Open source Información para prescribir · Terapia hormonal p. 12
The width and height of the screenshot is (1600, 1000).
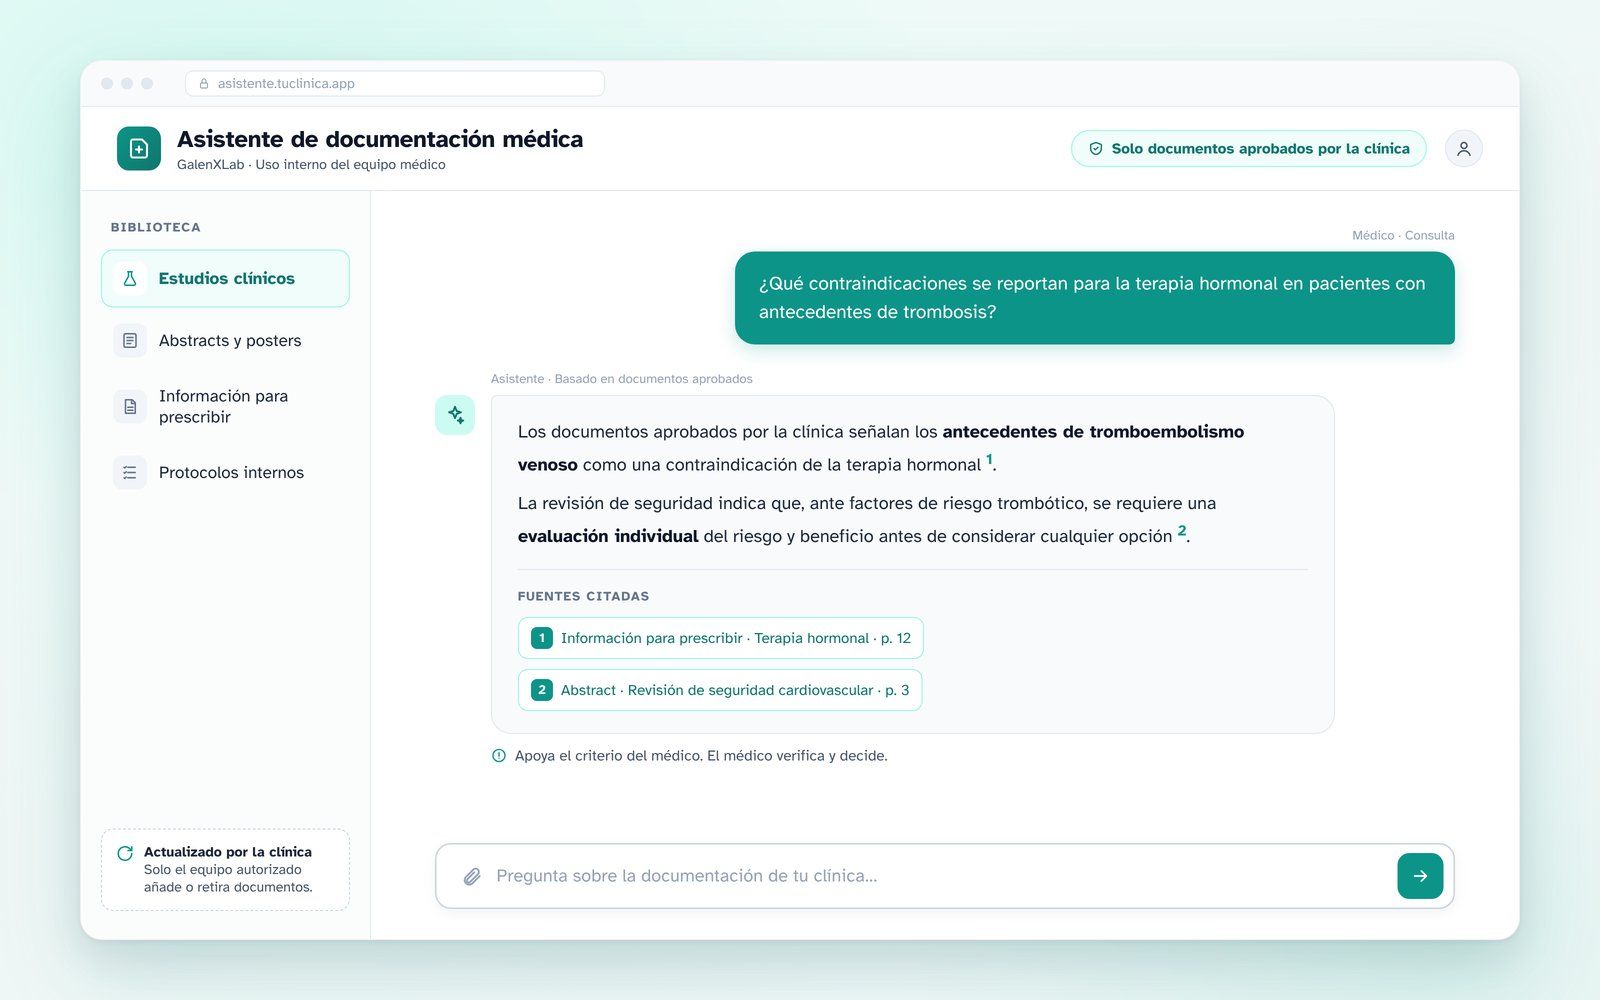coord(720,638)
